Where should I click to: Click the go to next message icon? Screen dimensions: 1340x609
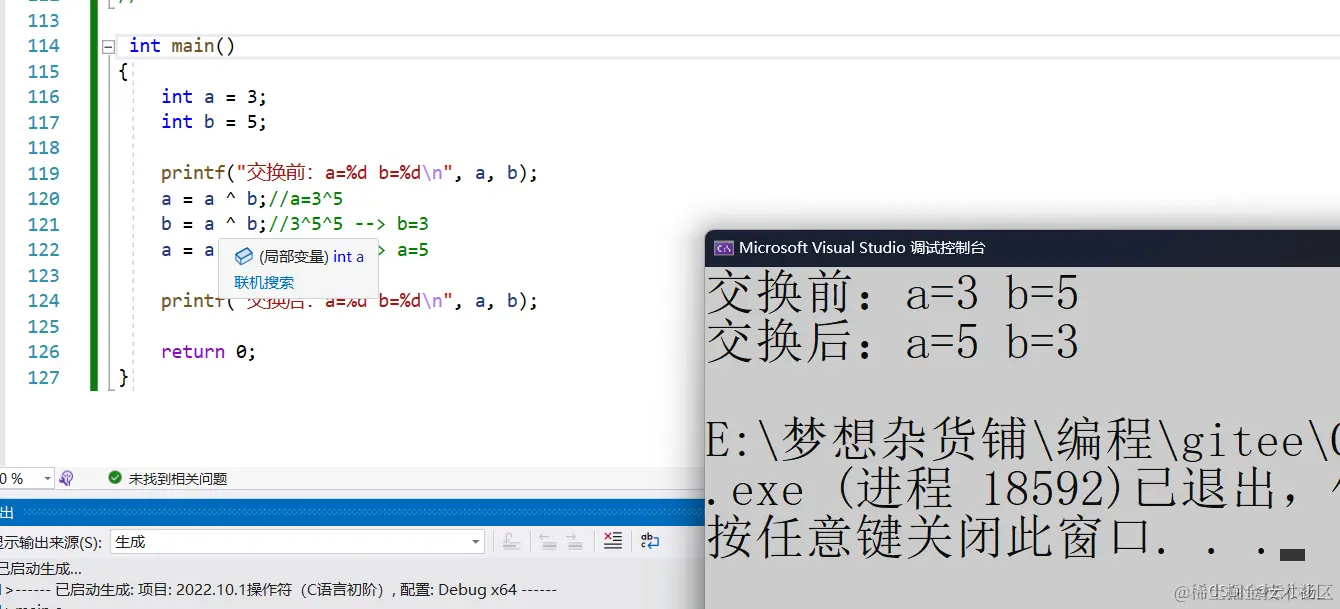[574, 541]
